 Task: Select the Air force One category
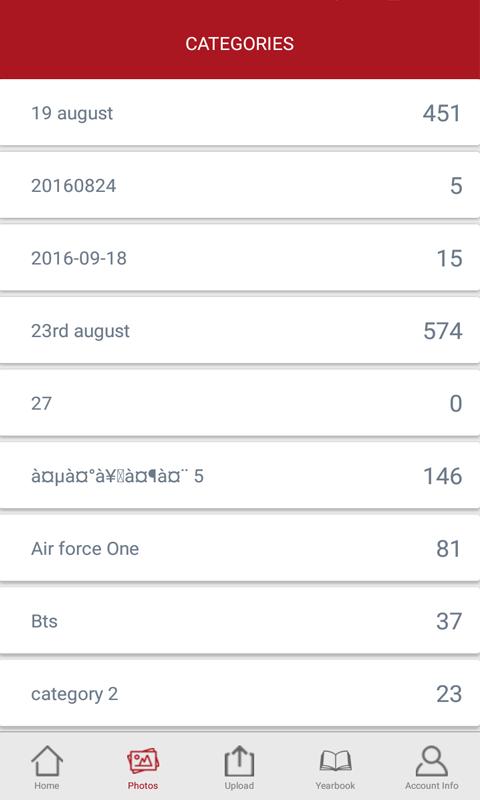pos(240,548)
